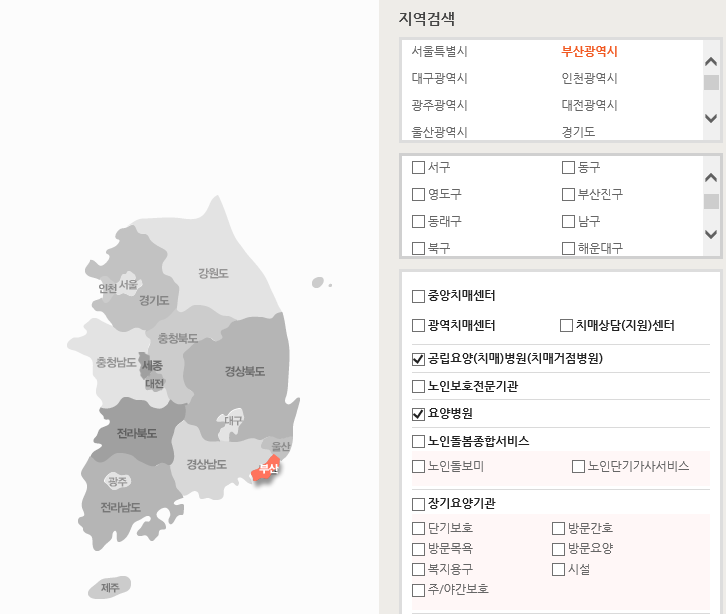
Task: Click 대구 on the map
Action: tap(233, 420)
